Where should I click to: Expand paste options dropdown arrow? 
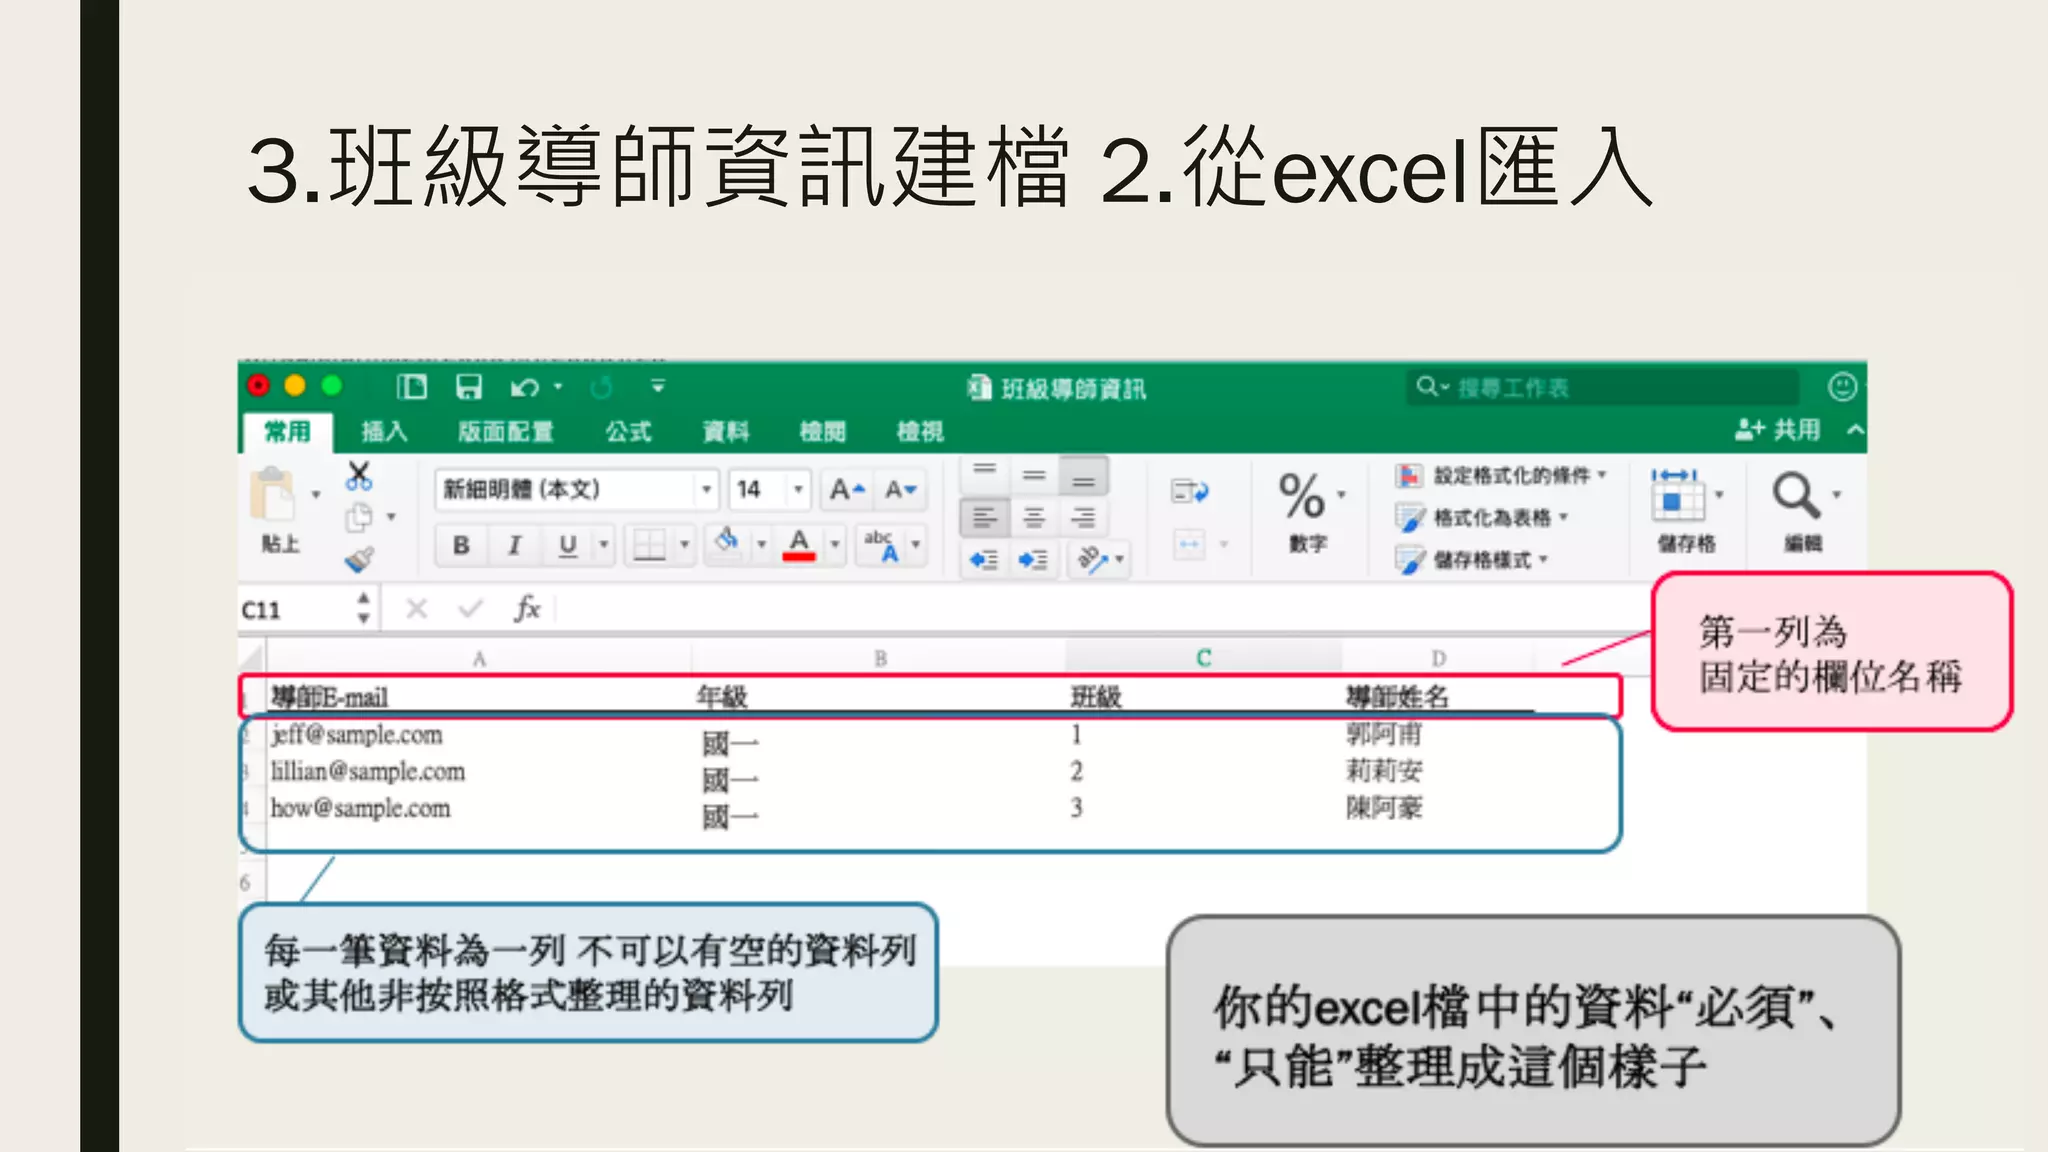(316, 494)
